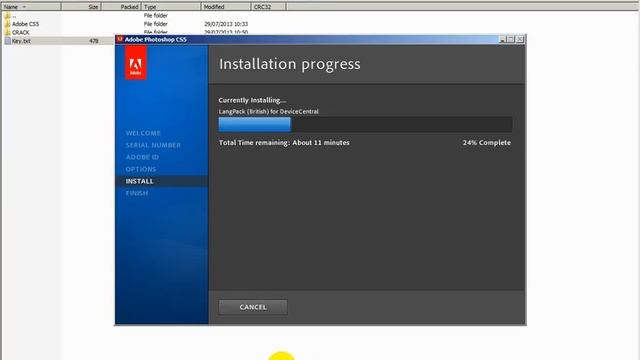
Task: Maximize the Adobe Photoshop CS5 installer window
Action: point(511,39)
